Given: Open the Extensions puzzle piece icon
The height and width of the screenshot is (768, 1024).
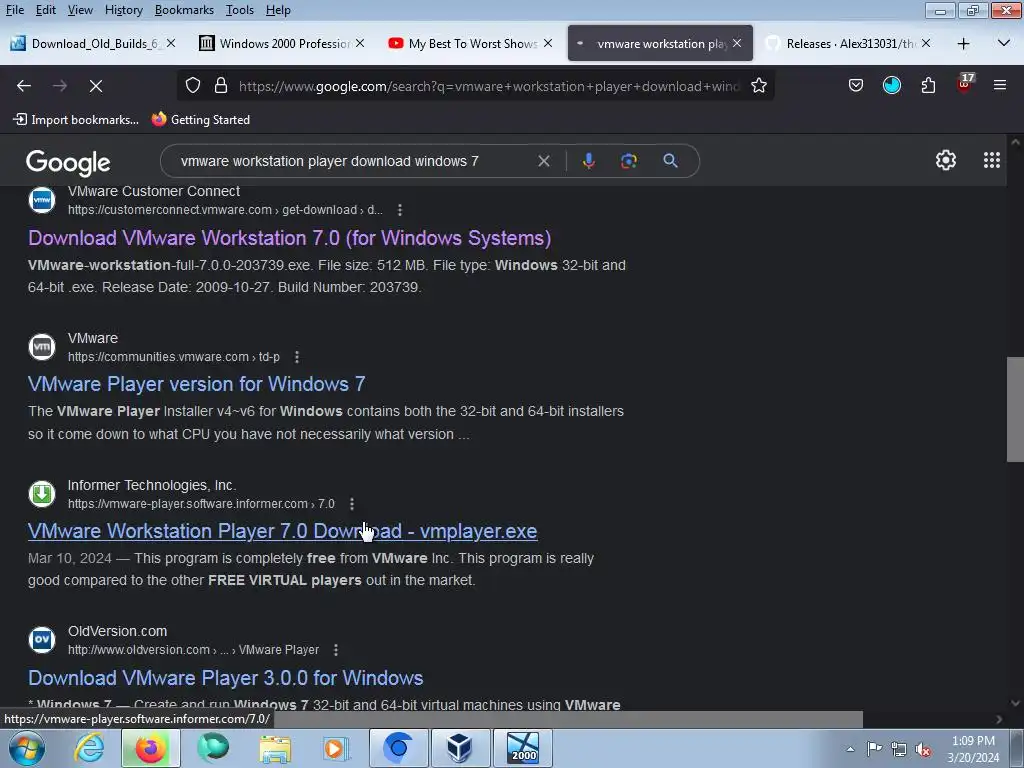Looking at the screenshot, I should click(x=928, y=86).
